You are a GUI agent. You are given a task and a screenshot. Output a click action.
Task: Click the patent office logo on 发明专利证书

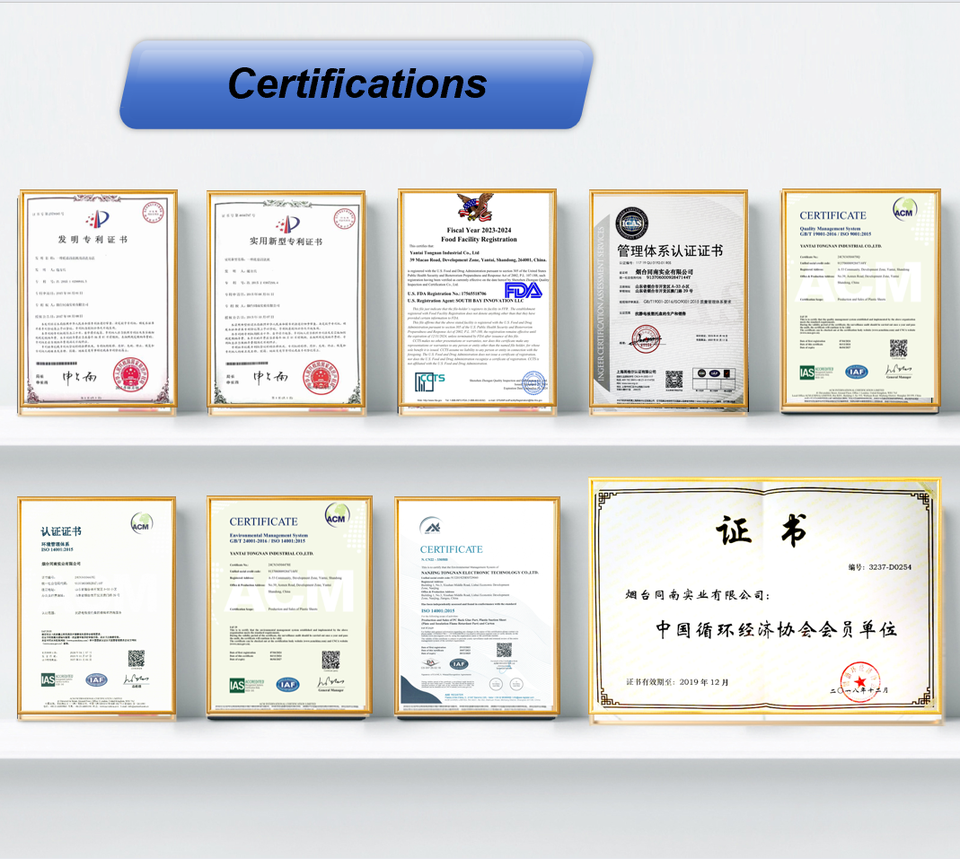click(97, 219)
